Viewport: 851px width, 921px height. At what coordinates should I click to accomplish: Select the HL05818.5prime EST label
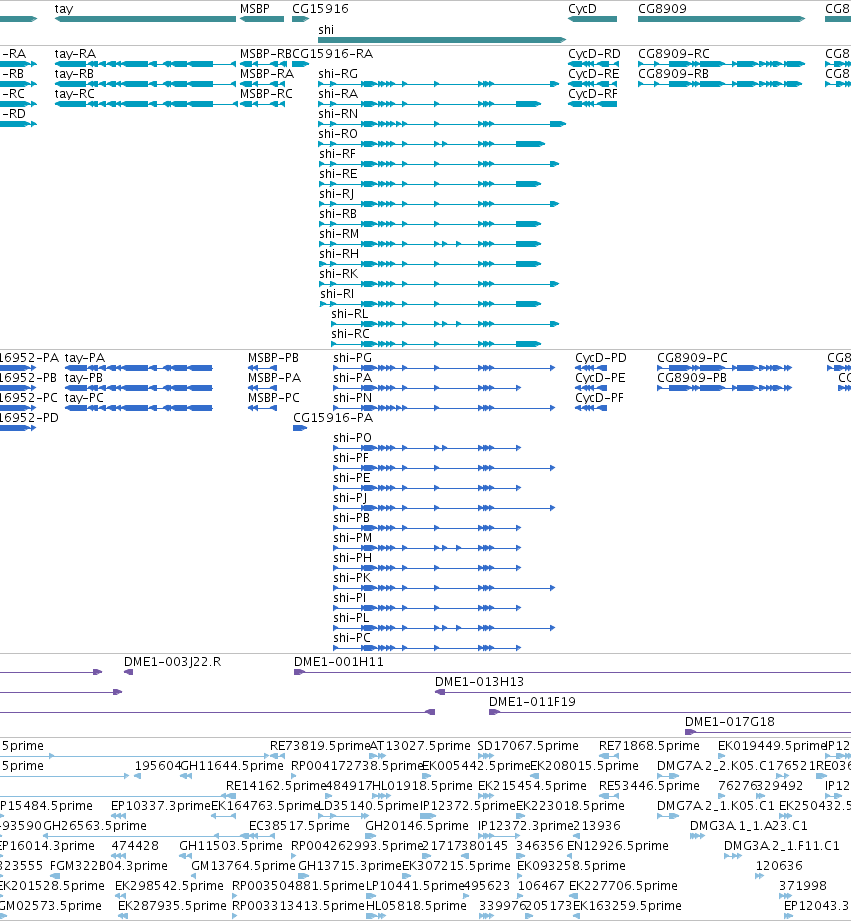(x=416, y=906)
